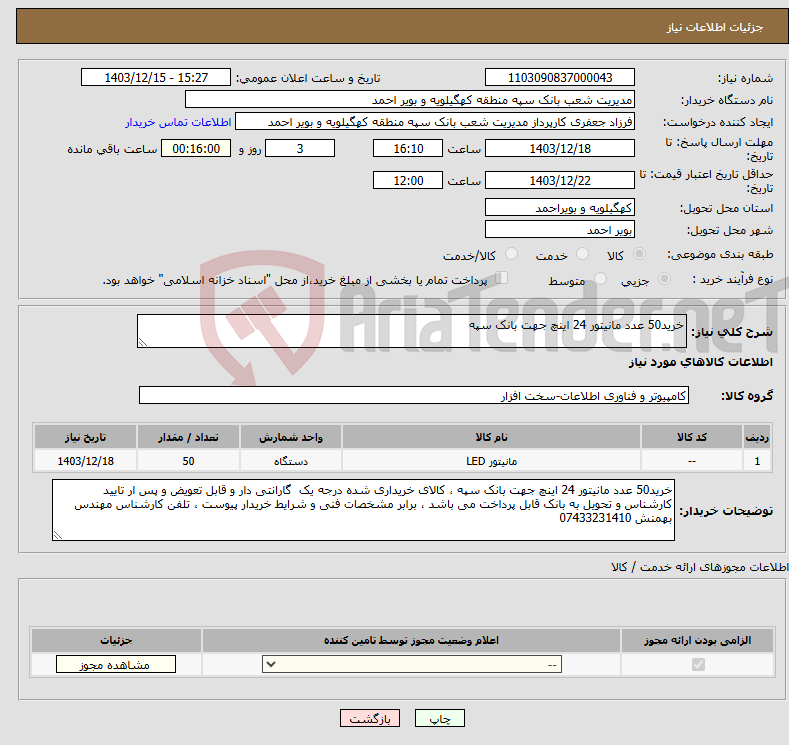Click the شرح کلی نیاز text area
Viewport: 789px width, 745px height.
412,331
